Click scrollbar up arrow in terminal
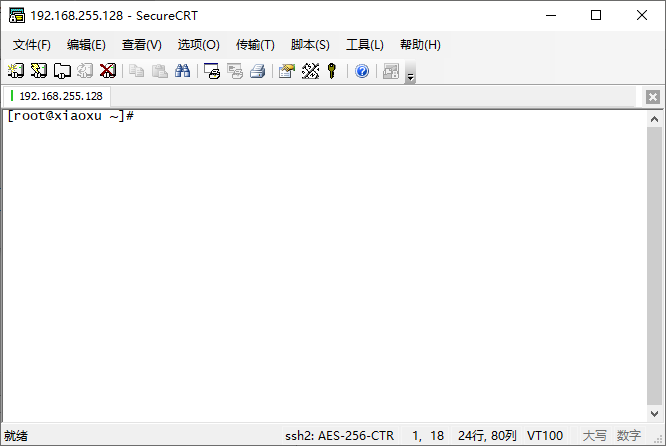The height and width of the screenshot is (446, 666). point(654,119)
